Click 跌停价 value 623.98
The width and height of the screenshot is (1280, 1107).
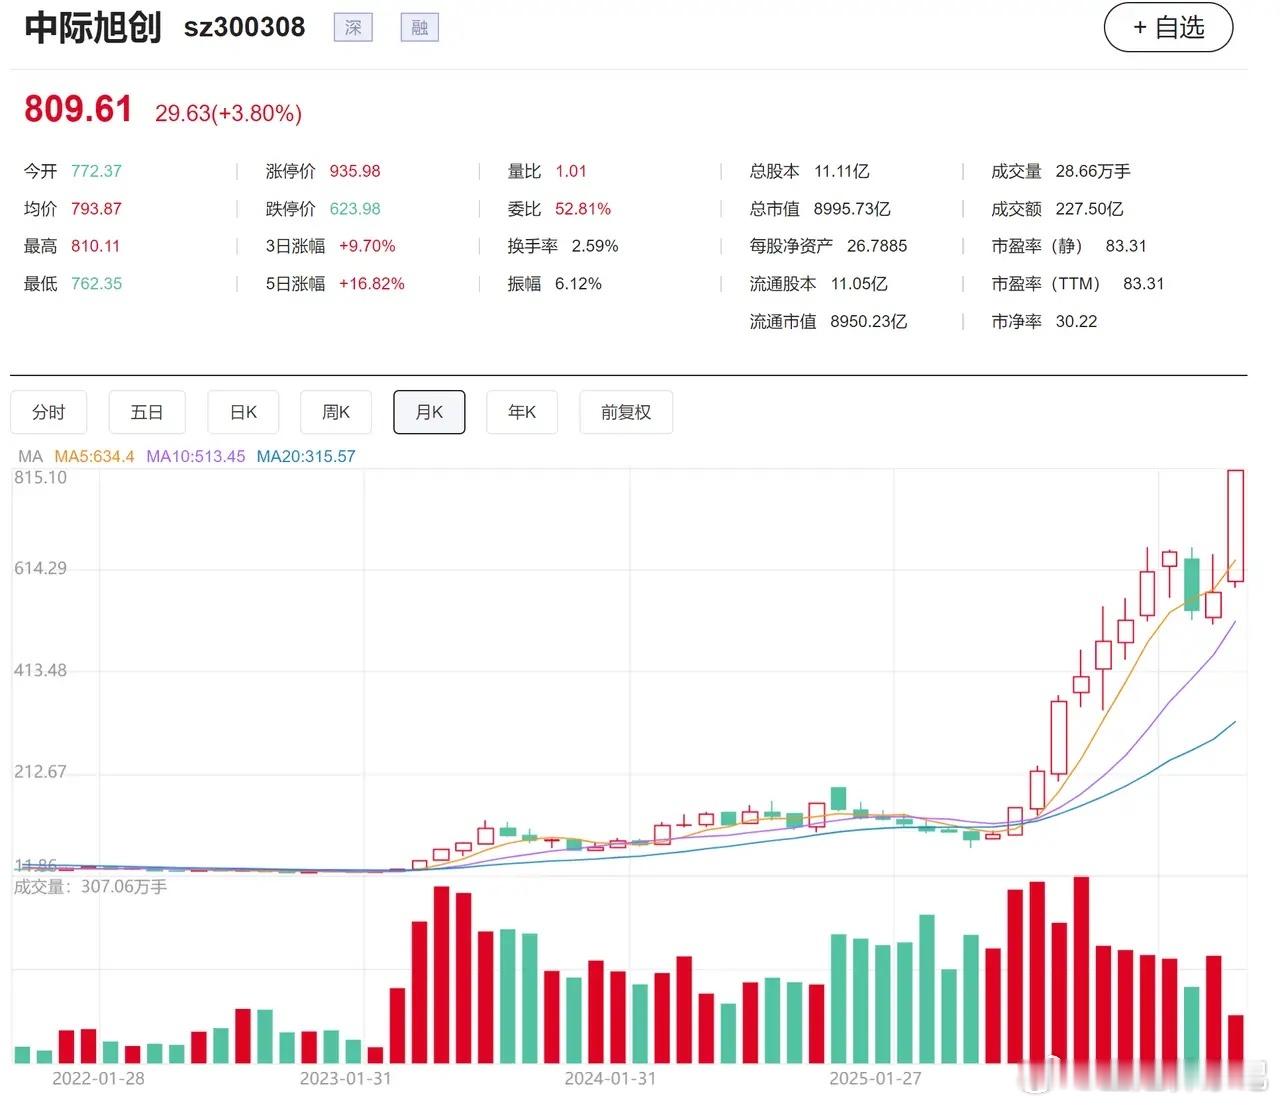tap(355, 209)
